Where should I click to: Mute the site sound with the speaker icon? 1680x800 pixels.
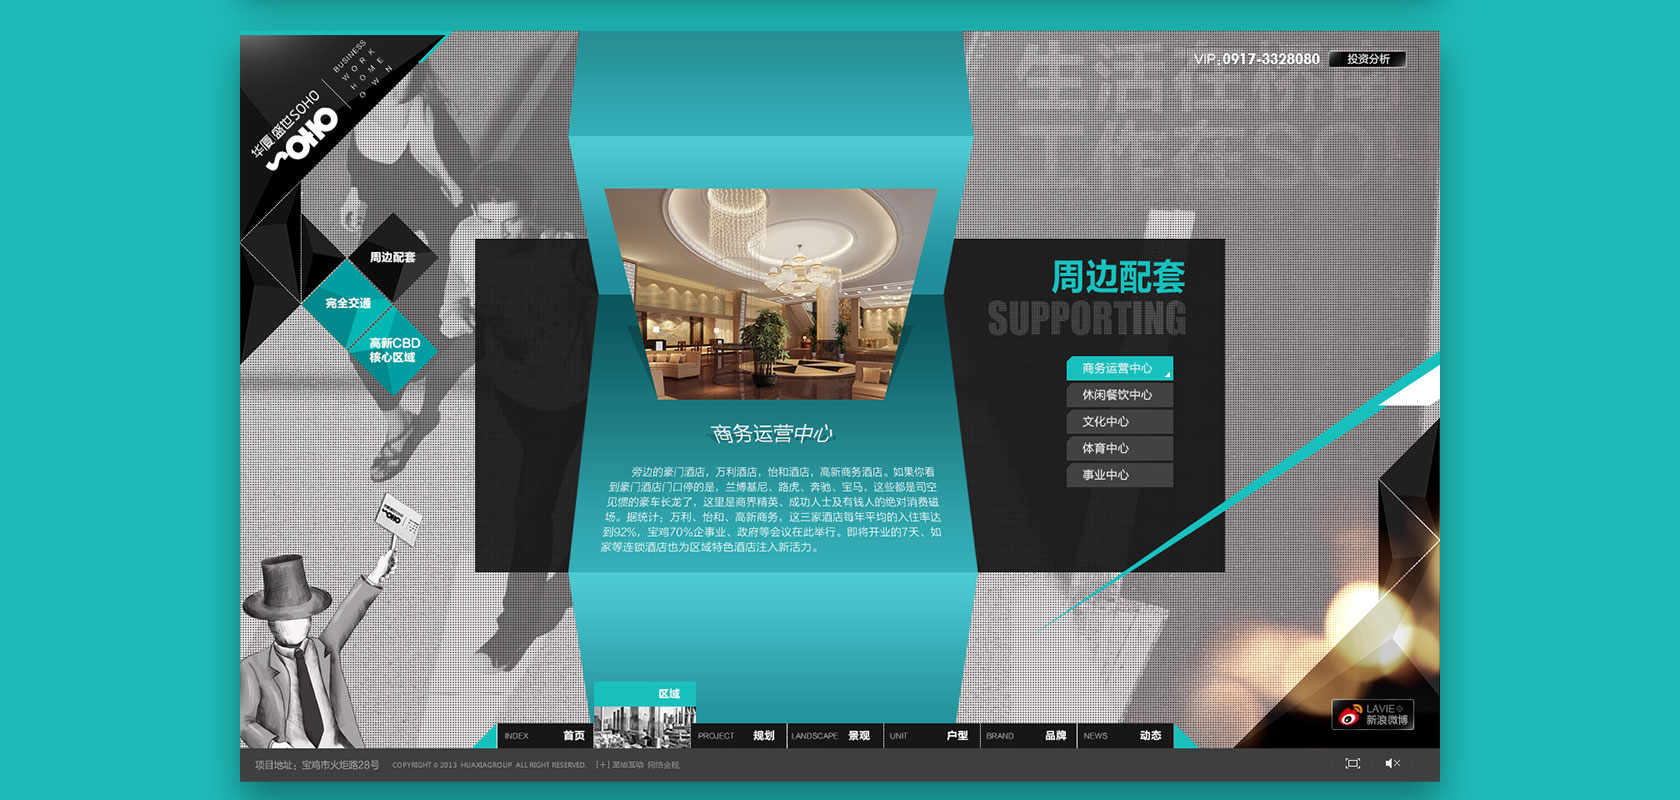pos(1391,763)
